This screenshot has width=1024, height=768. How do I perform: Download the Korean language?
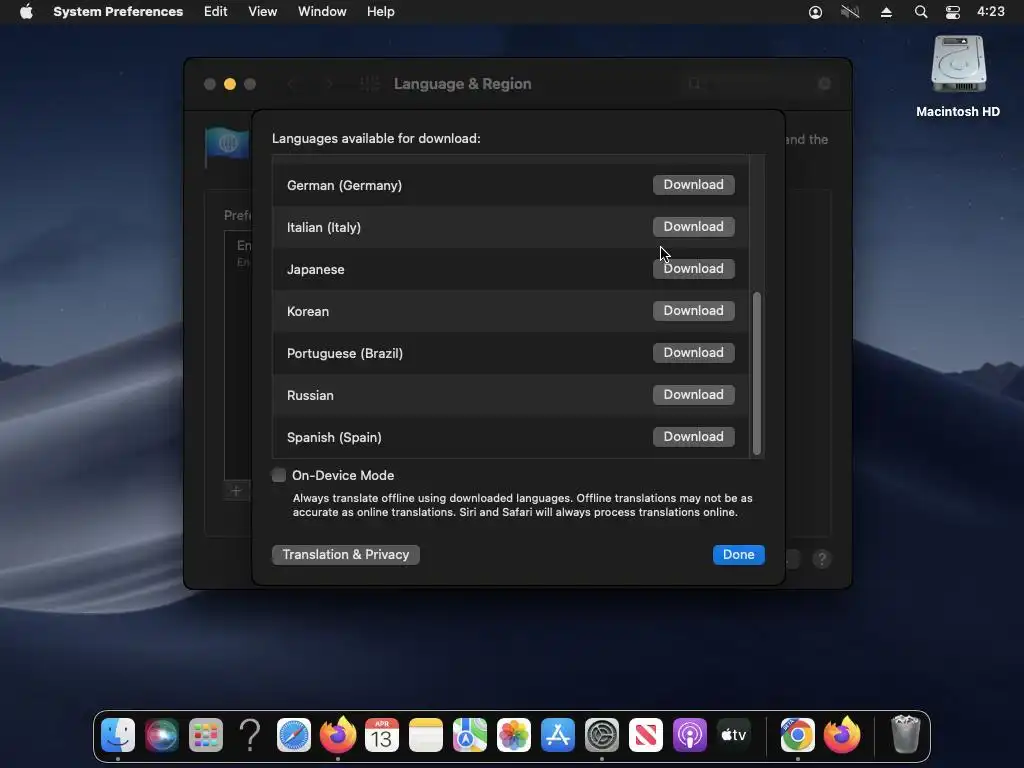tap(694, 311)
